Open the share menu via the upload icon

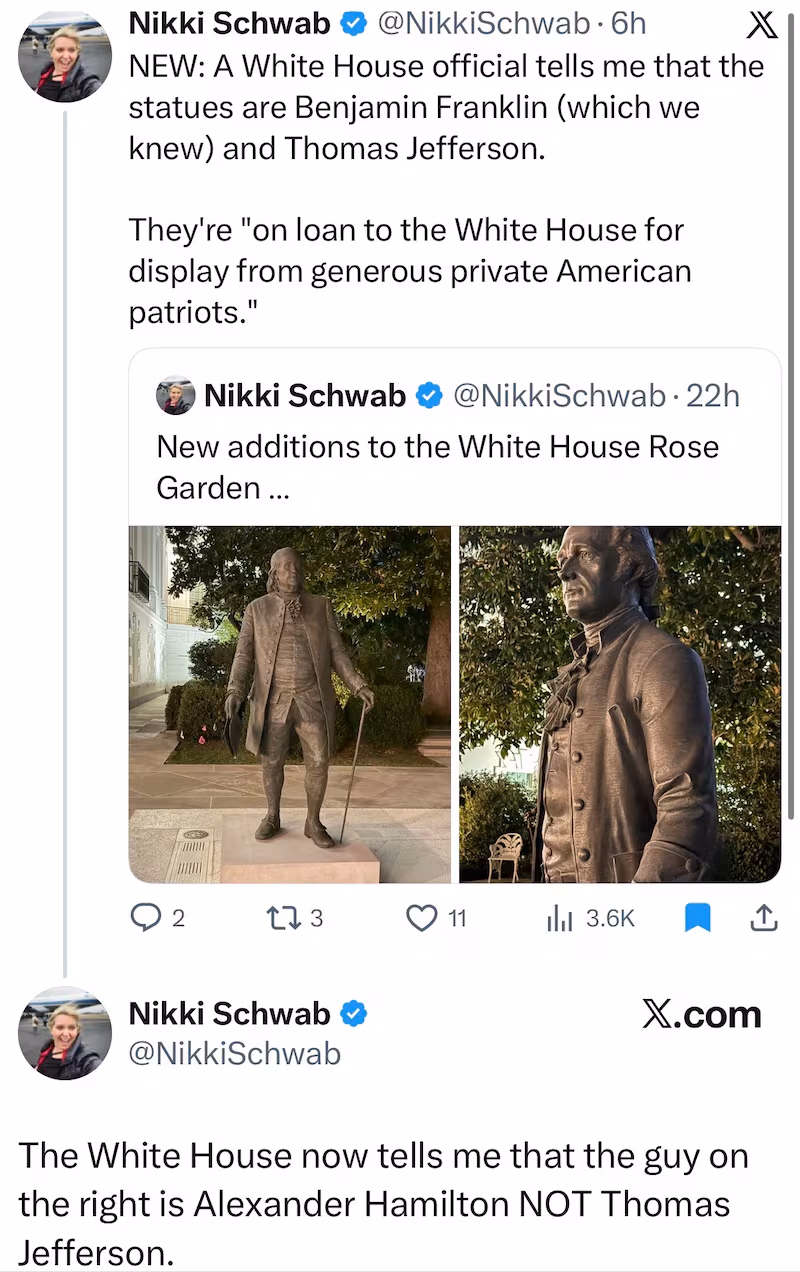(765, 917)
